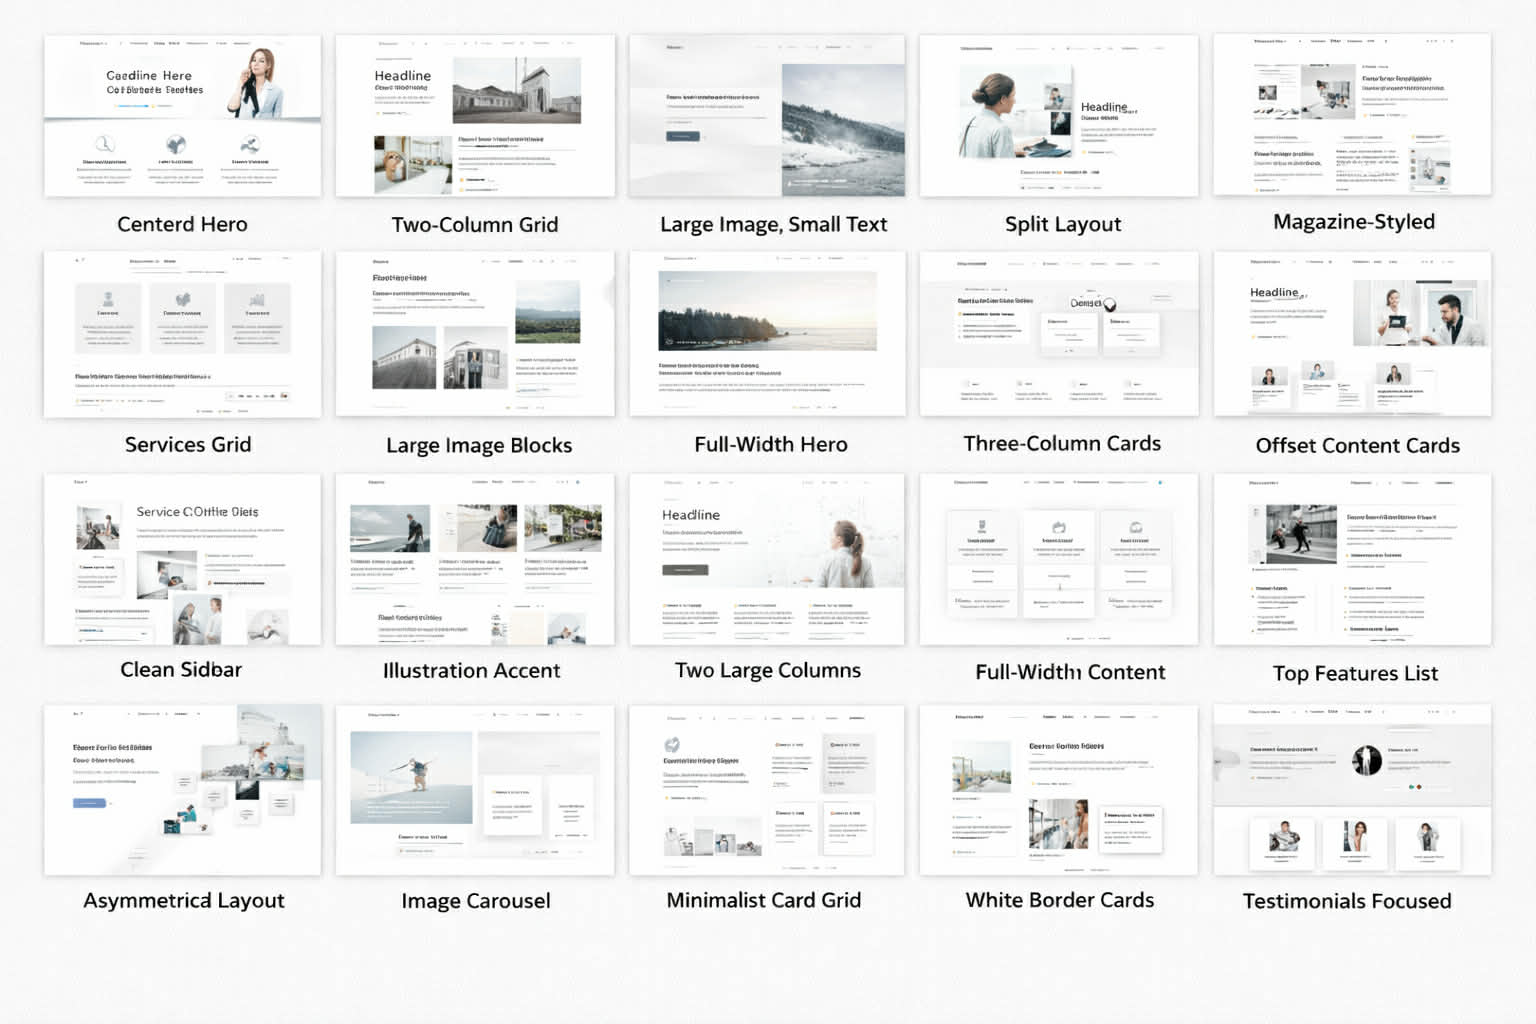
Task: Select the Three-Column Cards layout
Action: click(x=1058, y=334)
